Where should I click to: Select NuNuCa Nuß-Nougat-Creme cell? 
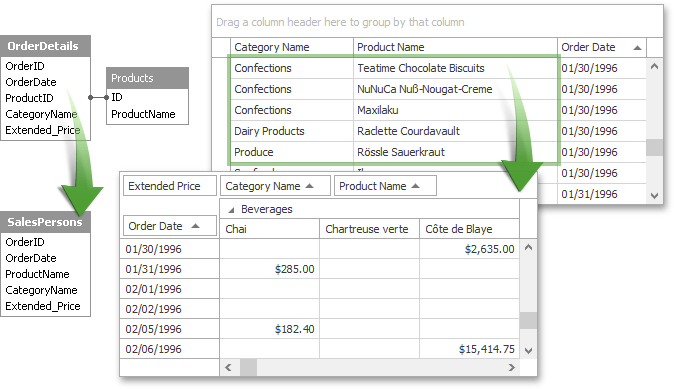455,89
